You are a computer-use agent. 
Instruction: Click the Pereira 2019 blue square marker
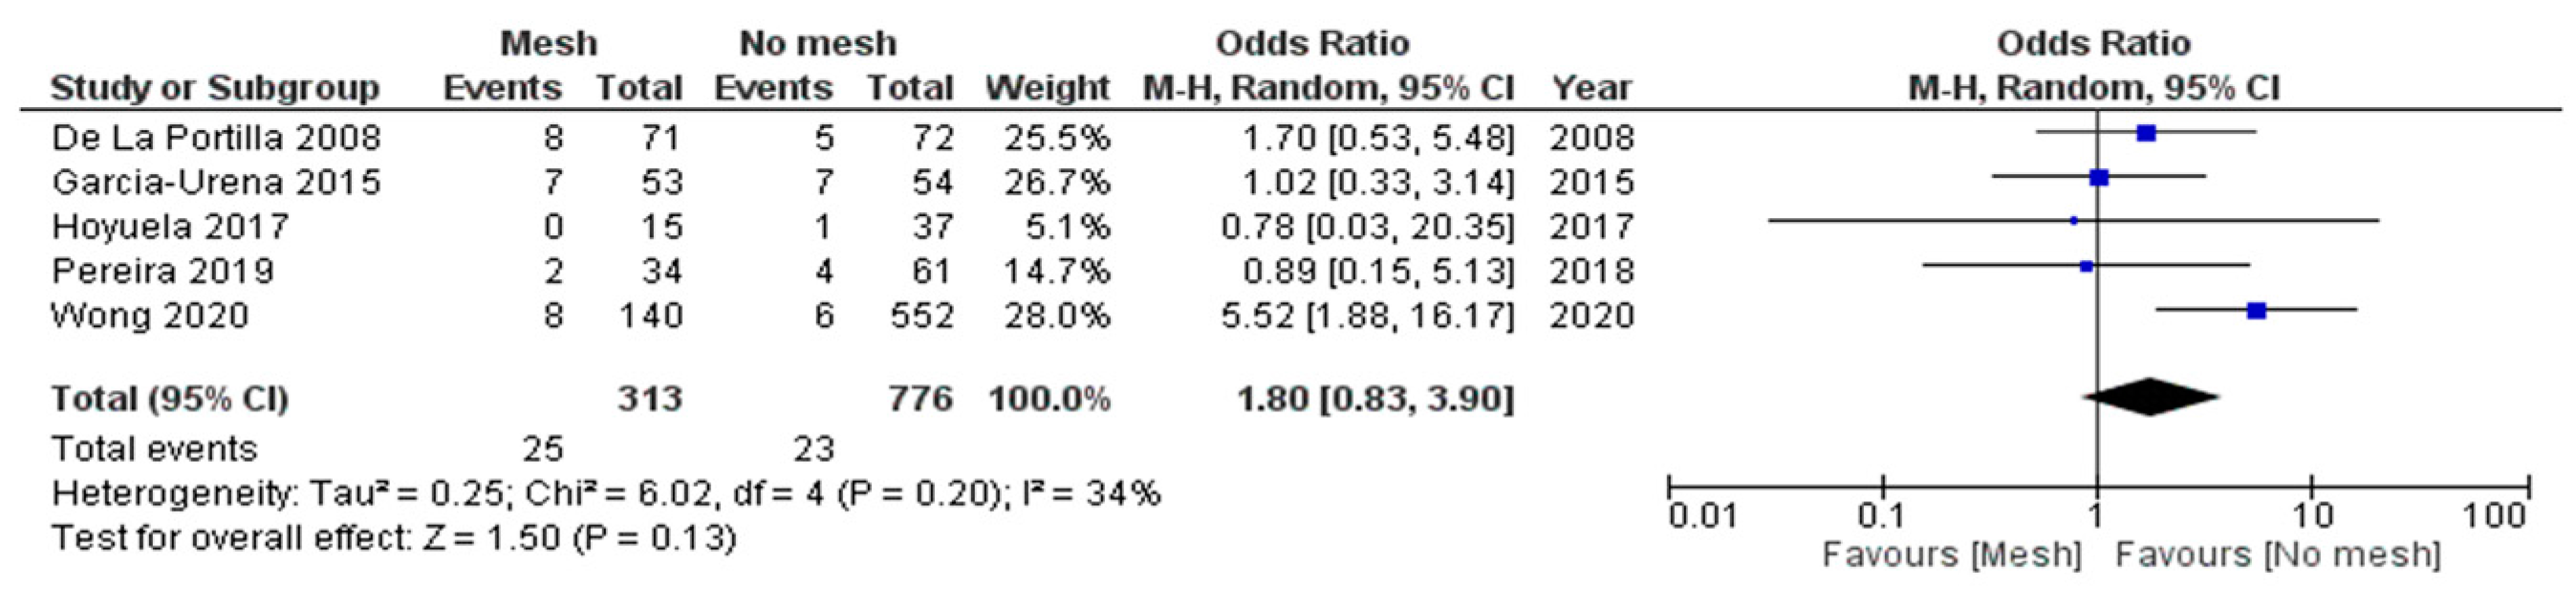[2086, 266]
